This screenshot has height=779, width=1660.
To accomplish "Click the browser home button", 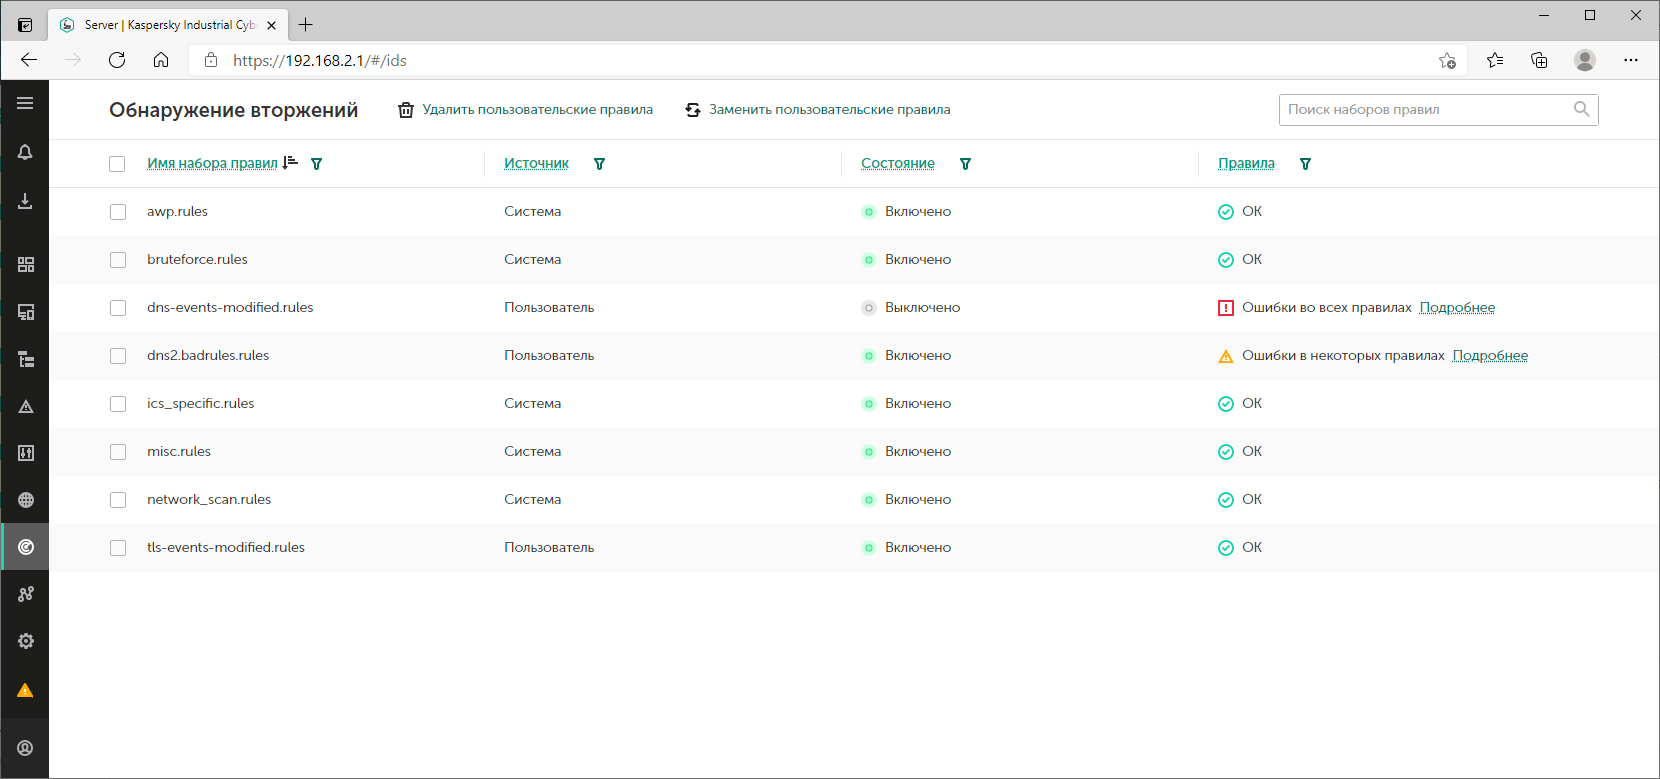I will coord(161,60).
